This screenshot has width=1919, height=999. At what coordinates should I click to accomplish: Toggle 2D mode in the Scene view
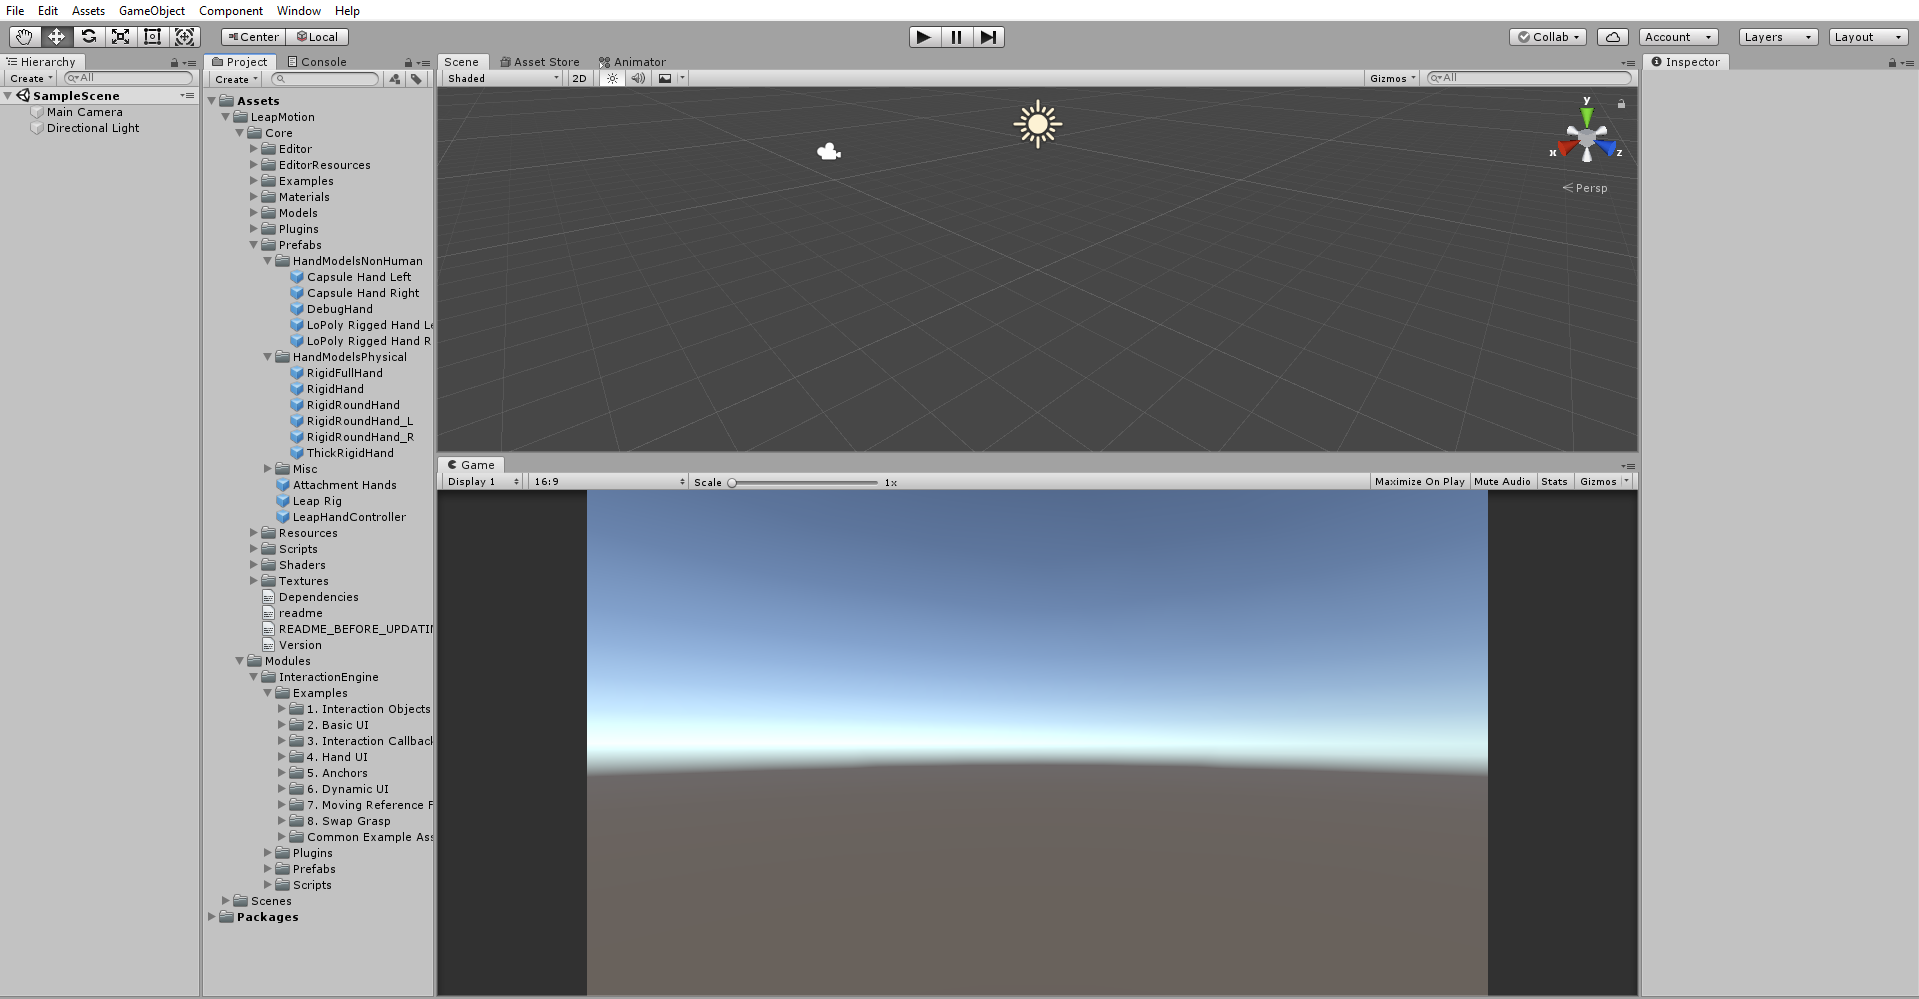tap(580, 78)
